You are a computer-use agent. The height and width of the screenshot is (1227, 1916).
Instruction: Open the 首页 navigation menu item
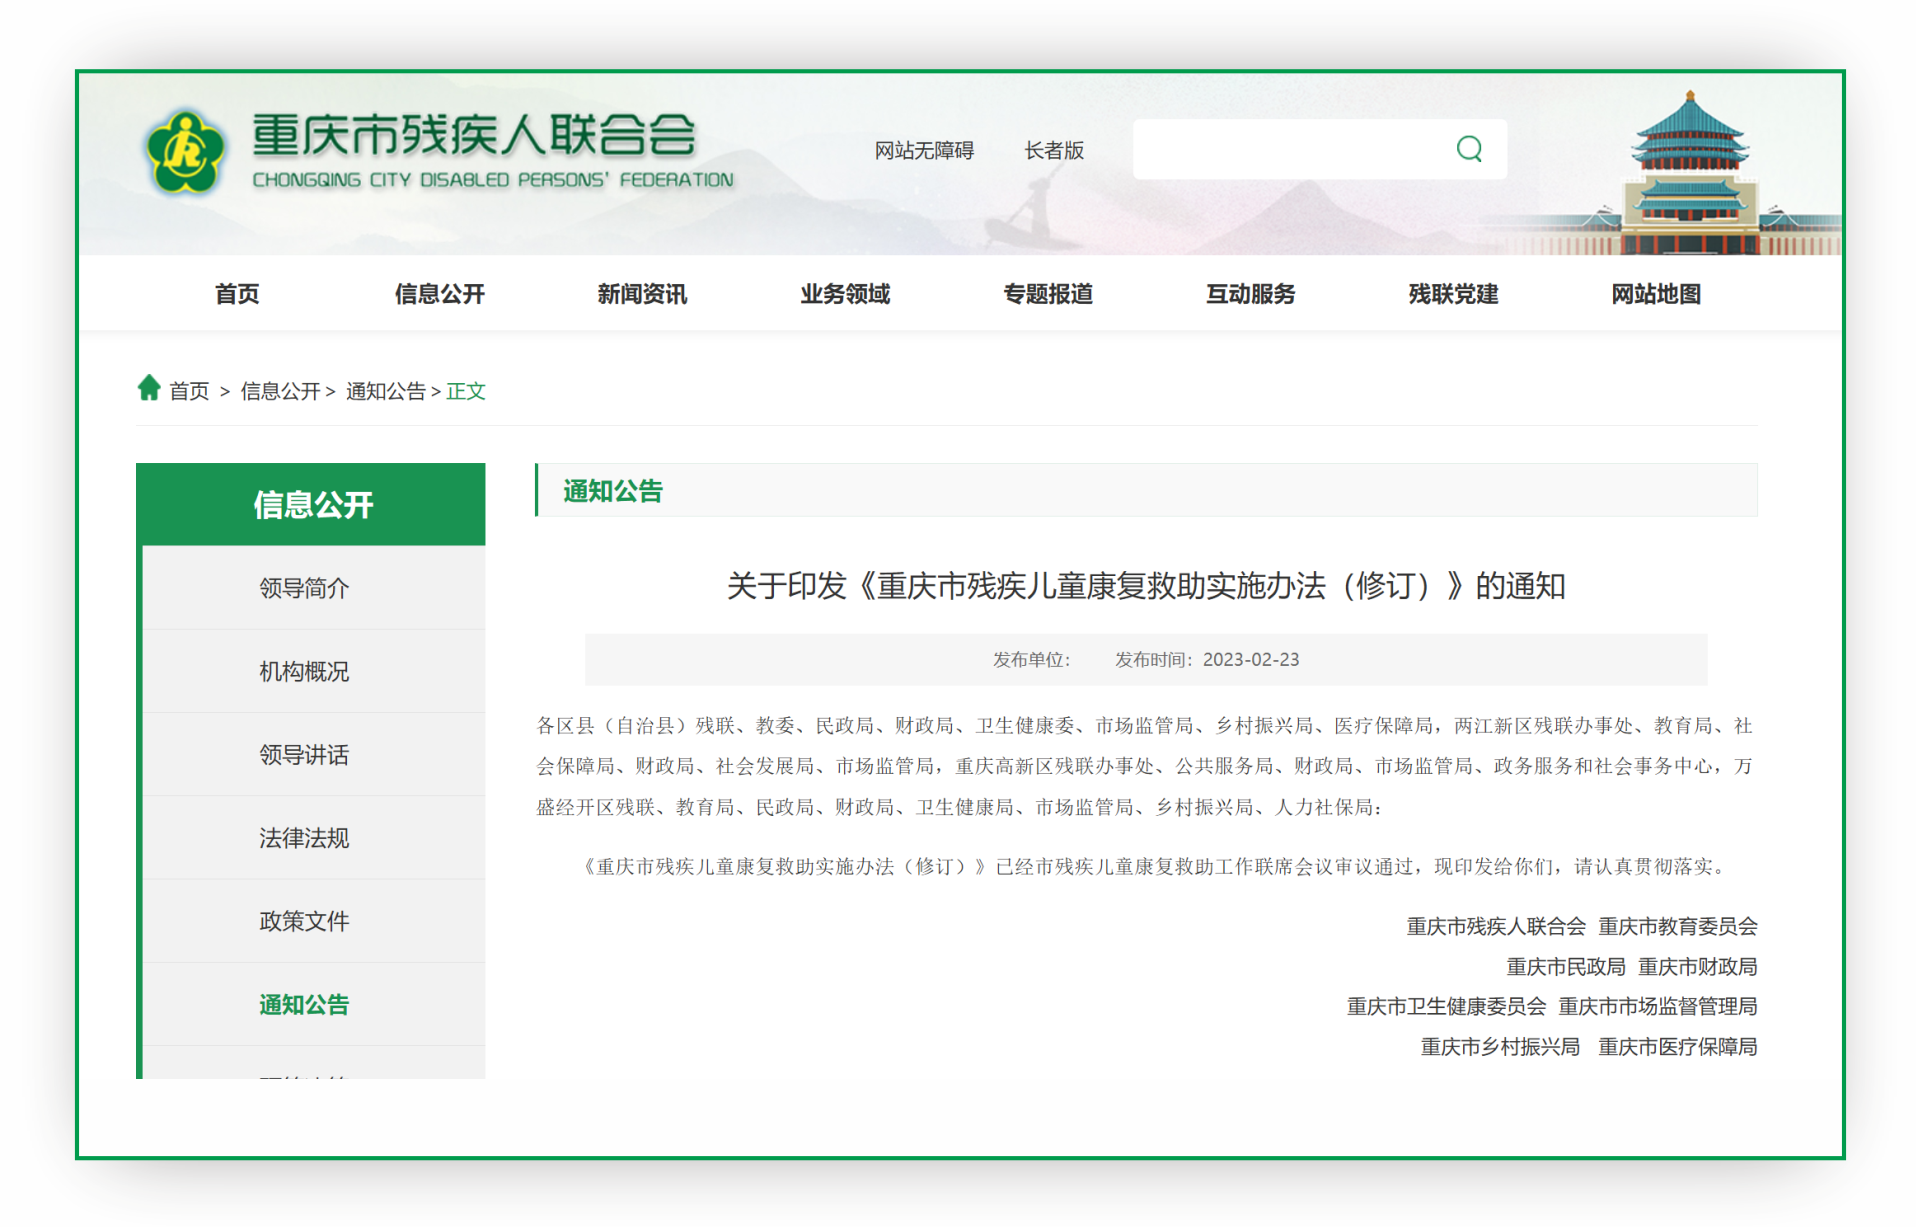[x=237, y=294]
